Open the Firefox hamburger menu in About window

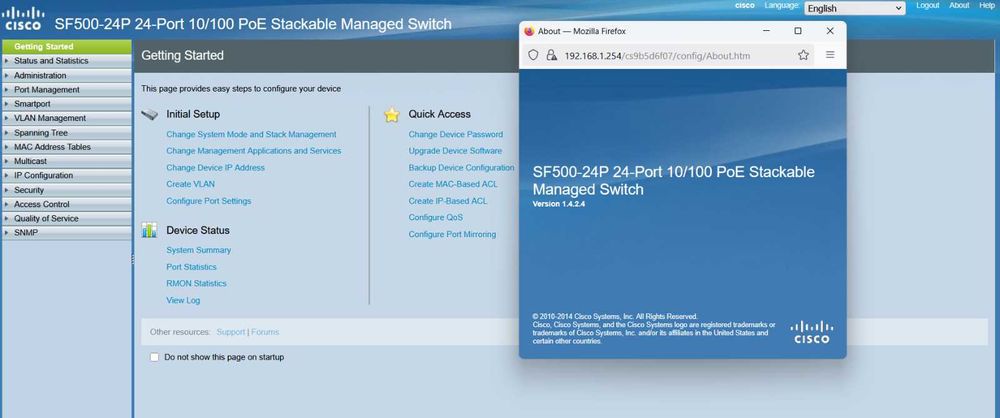click(x=830, y=55)
